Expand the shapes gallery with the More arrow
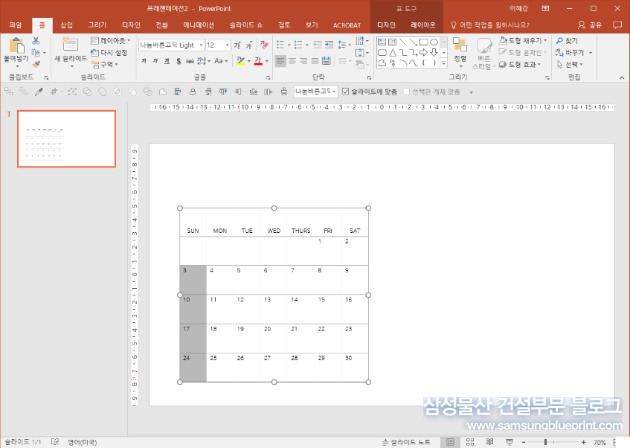Viewport: 630px width, 448px height. (x=444, y=63)
